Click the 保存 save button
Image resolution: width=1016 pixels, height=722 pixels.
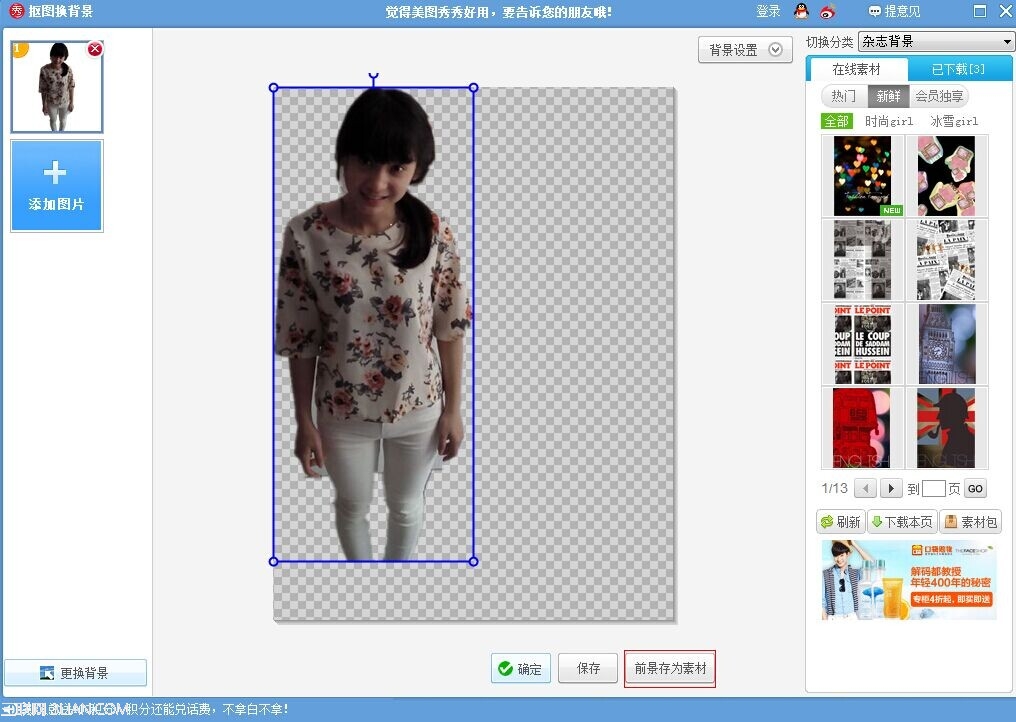tap(588, 668)
